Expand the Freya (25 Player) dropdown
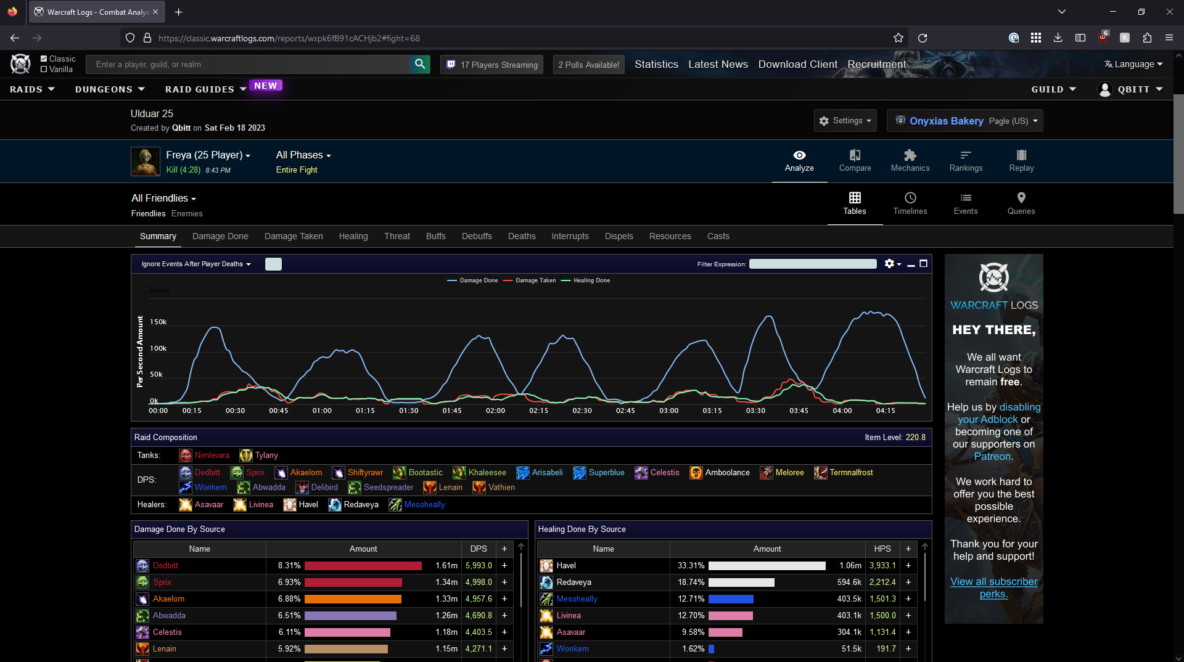 coord(208,155)
